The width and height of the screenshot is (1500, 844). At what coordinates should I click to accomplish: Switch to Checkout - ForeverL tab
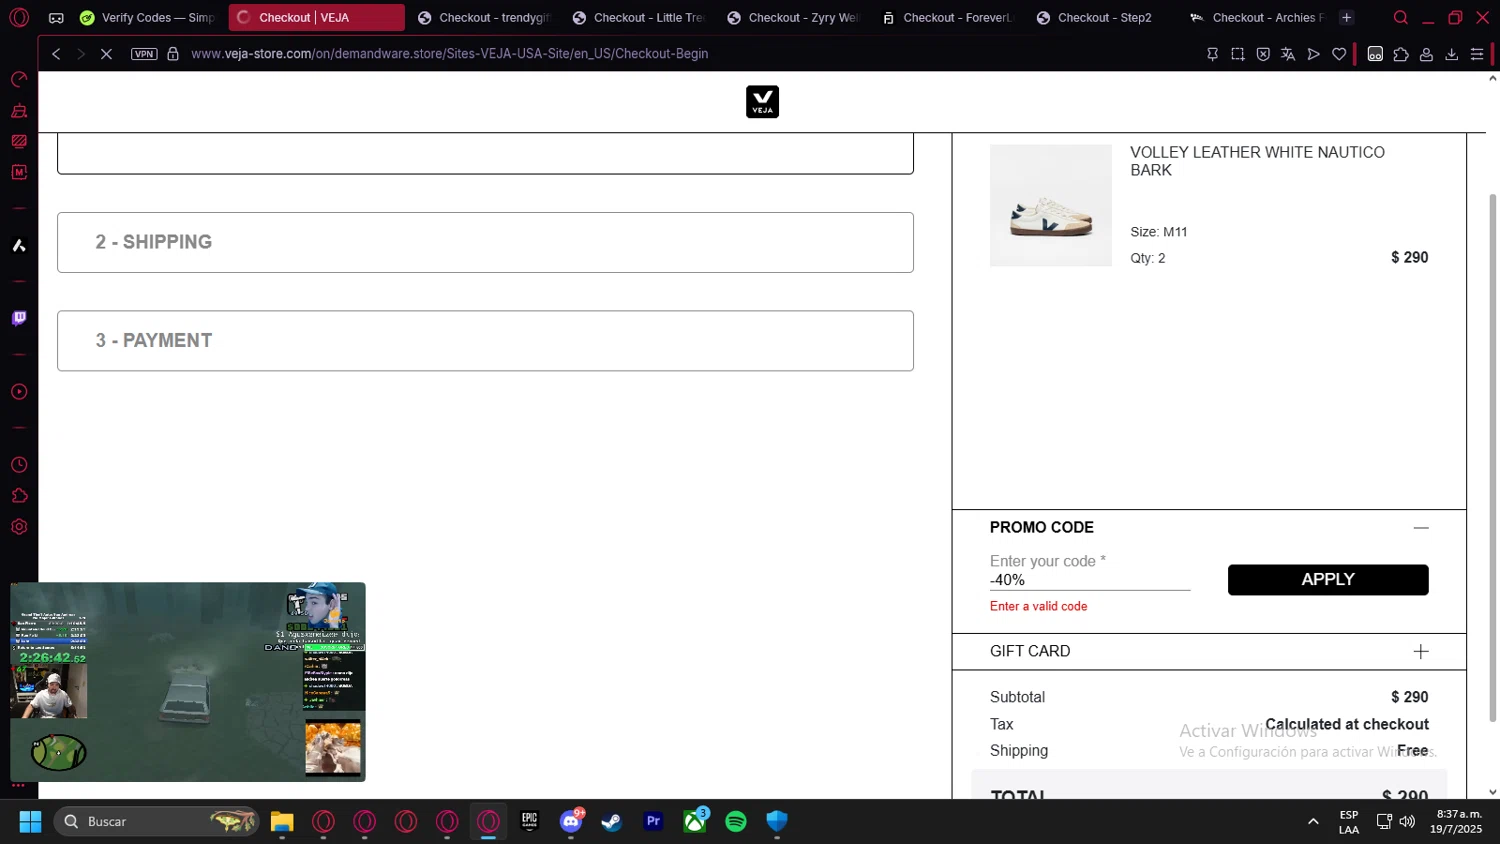(948, 18)
